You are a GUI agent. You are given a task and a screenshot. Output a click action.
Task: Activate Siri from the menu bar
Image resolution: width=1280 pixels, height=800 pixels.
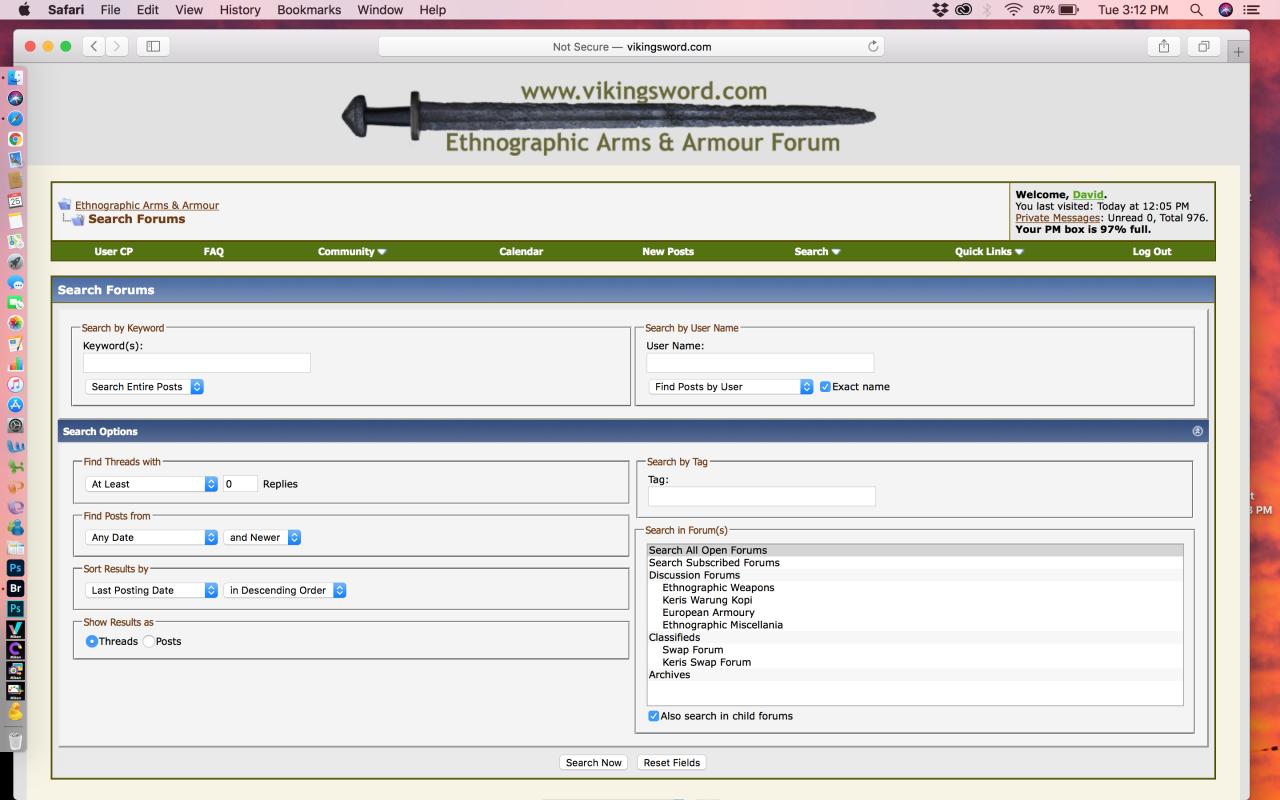click(x=1225, y=10)
